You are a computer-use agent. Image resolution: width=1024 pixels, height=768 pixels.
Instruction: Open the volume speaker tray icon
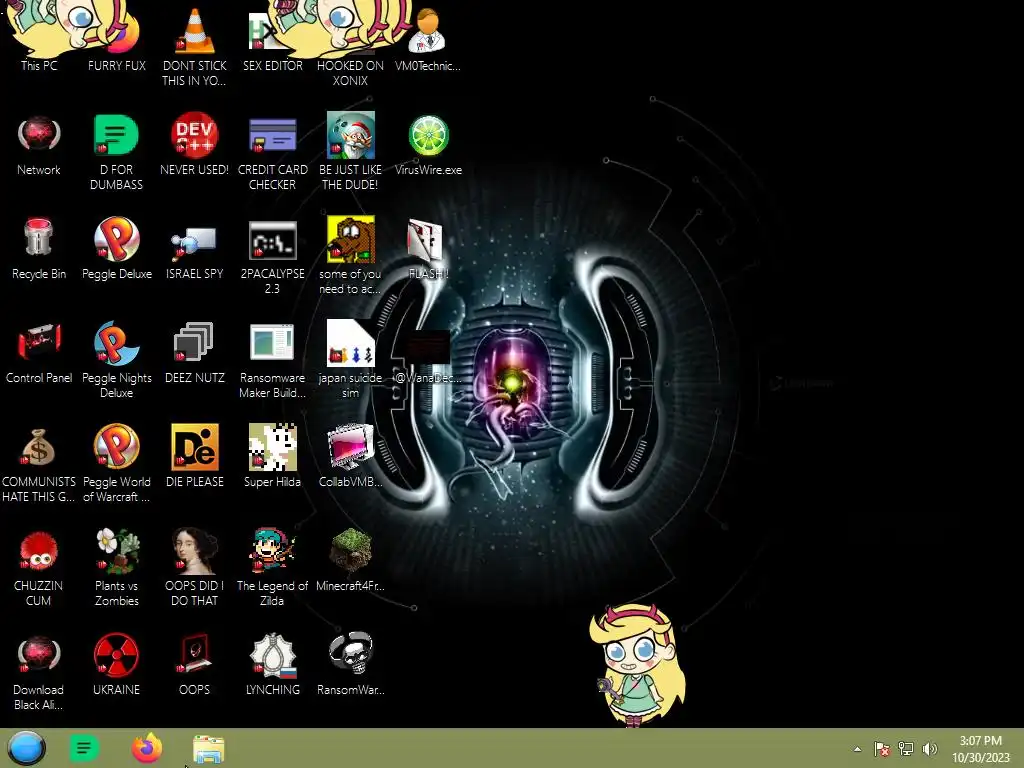click(x=930, y=749)
